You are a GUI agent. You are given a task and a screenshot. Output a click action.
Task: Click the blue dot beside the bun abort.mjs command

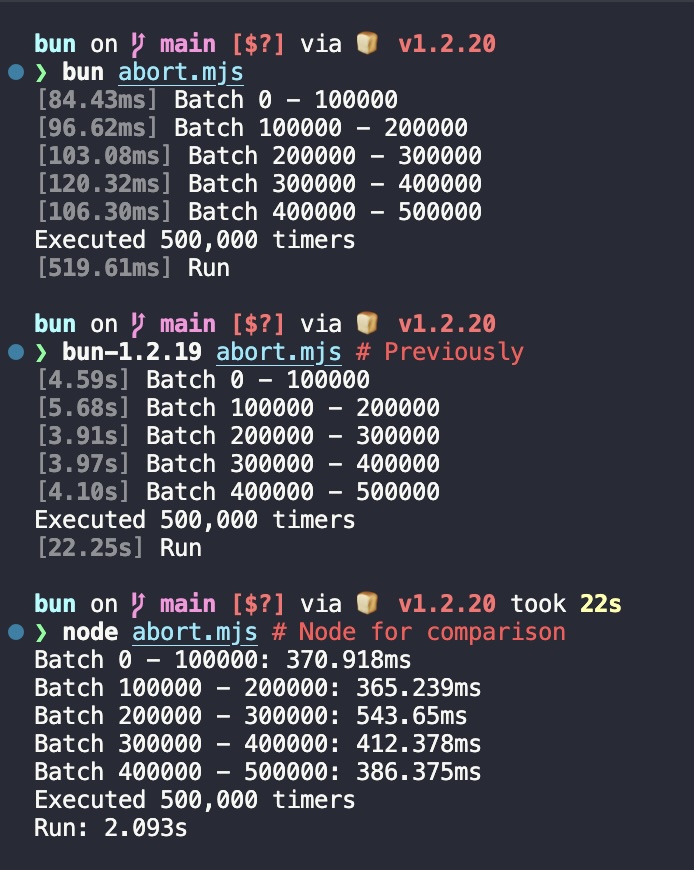point(15,72)
